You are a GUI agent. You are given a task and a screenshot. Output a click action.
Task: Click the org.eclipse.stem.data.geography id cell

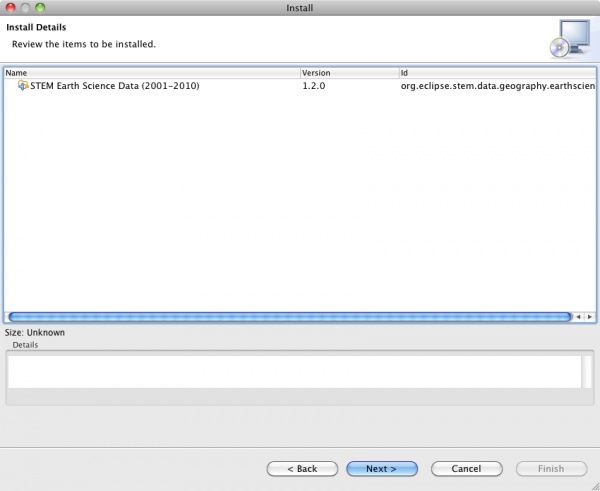coord(495,86)
